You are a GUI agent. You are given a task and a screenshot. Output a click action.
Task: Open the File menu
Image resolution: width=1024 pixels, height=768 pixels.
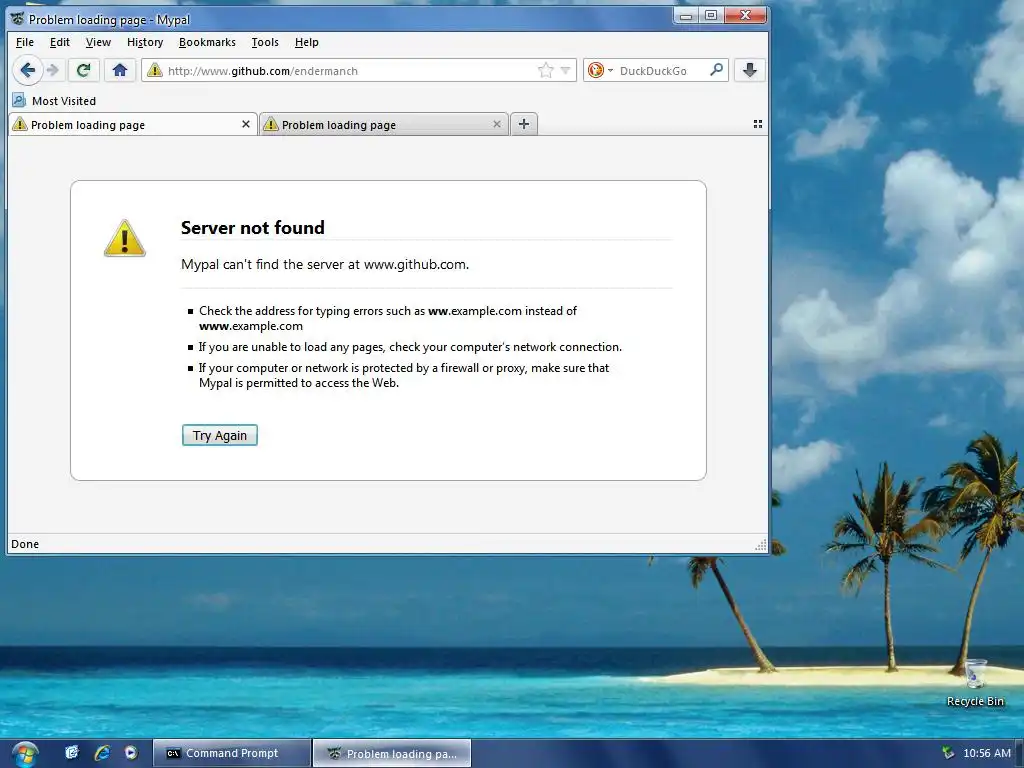click(25, 42)
